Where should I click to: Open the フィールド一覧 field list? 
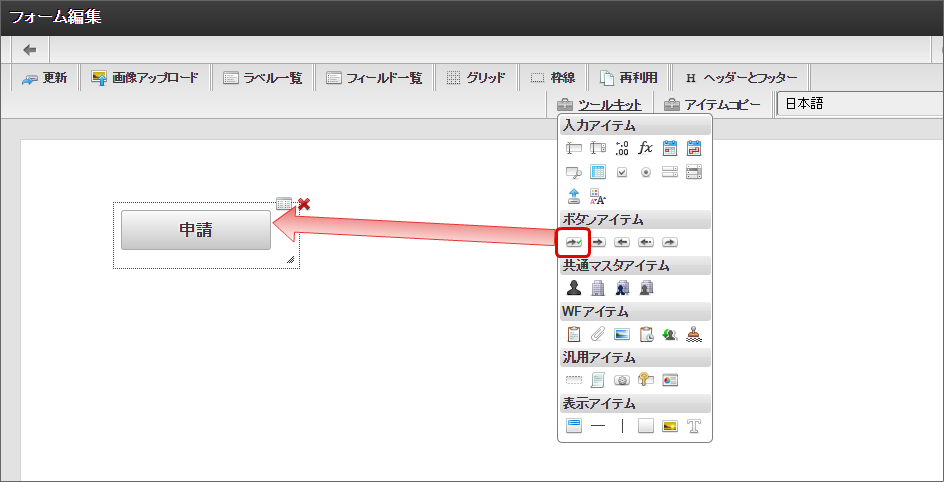pyautogui.click(x=374, y=78)
